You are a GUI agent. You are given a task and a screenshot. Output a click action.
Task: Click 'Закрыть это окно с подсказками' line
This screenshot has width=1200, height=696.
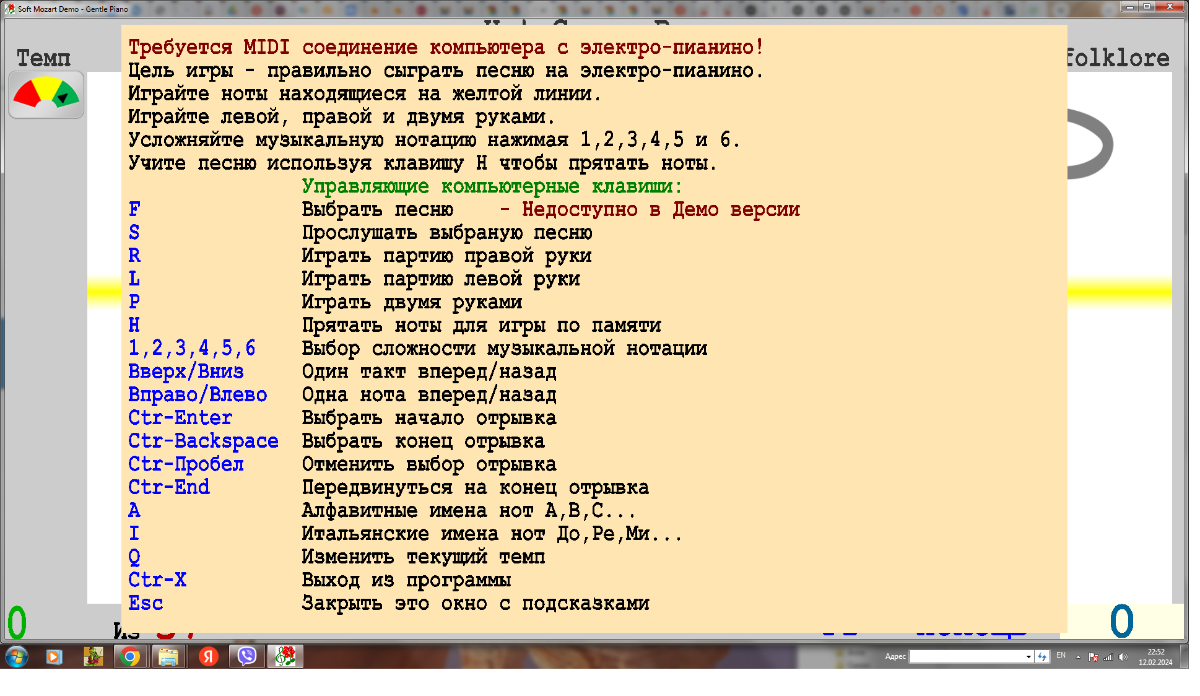click(475, 603)
